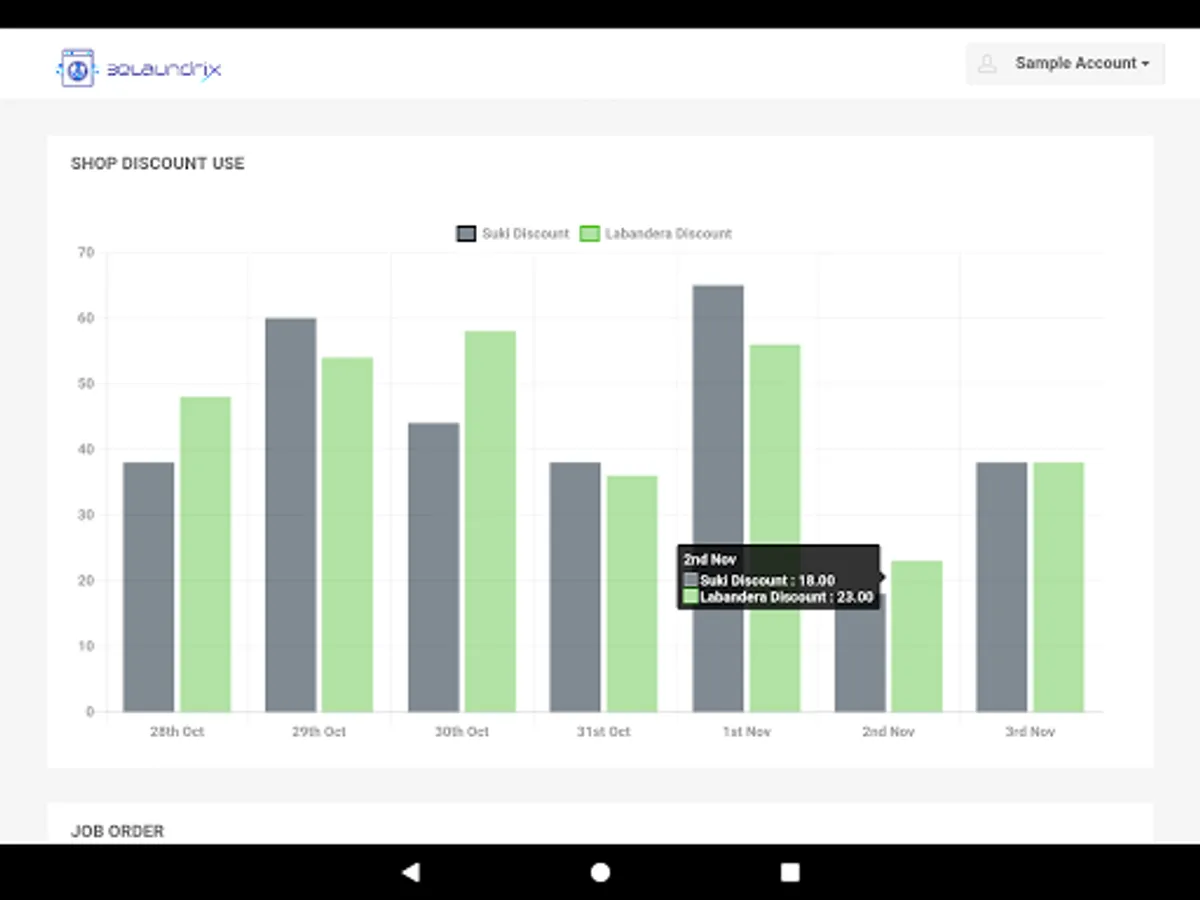
Task: Tap the Android recent apps square icon
Action: coord(790,872)
